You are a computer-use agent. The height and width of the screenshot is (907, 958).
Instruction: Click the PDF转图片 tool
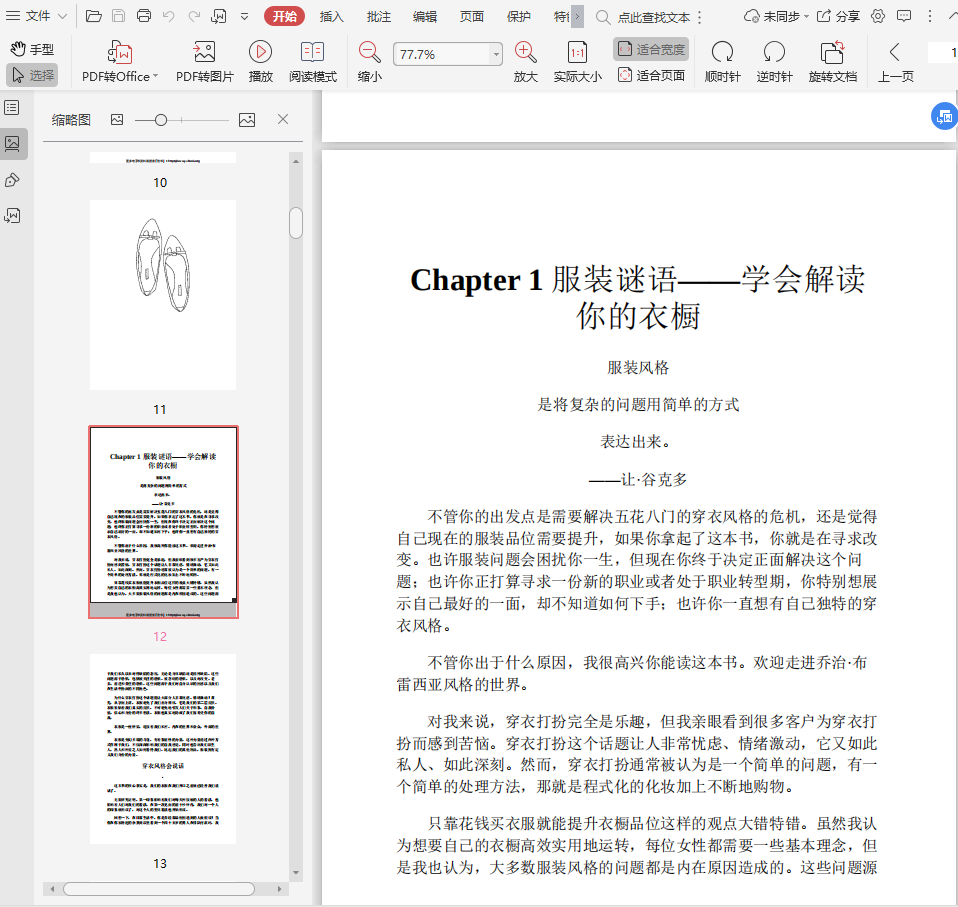[x=204, y=53]
